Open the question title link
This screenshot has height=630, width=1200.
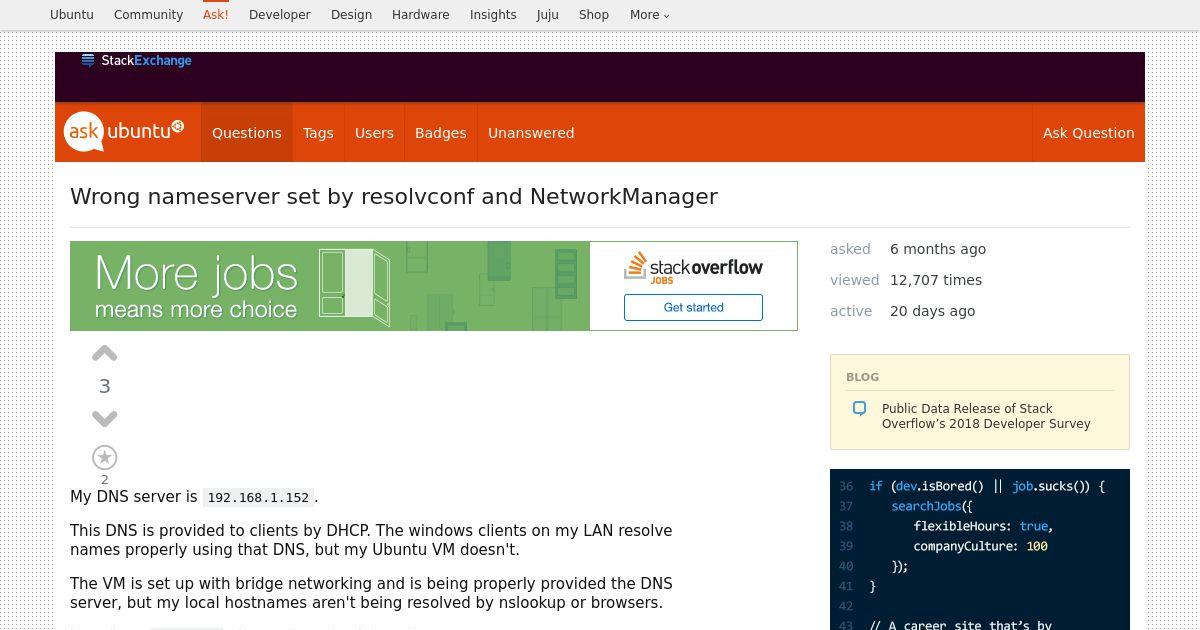click(x=394, y=196)
